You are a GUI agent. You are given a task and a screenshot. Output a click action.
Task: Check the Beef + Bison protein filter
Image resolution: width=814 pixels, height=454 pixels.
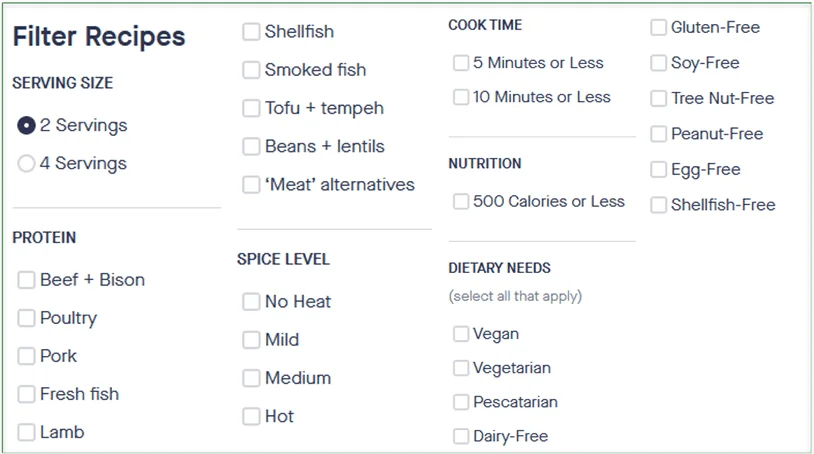tap(26, 280)
